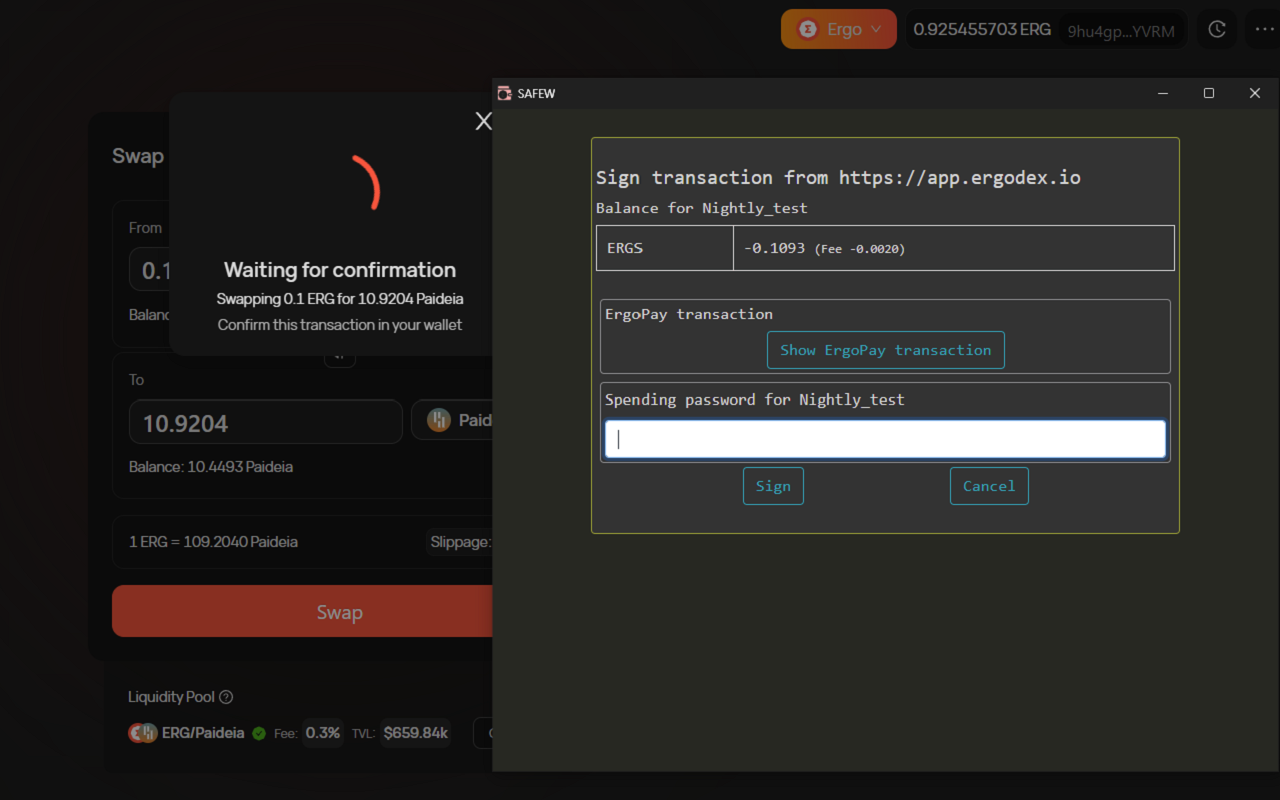Open transaction history clock icon
Screen dimensions: 1280x800
click(x=1217, y=29)
